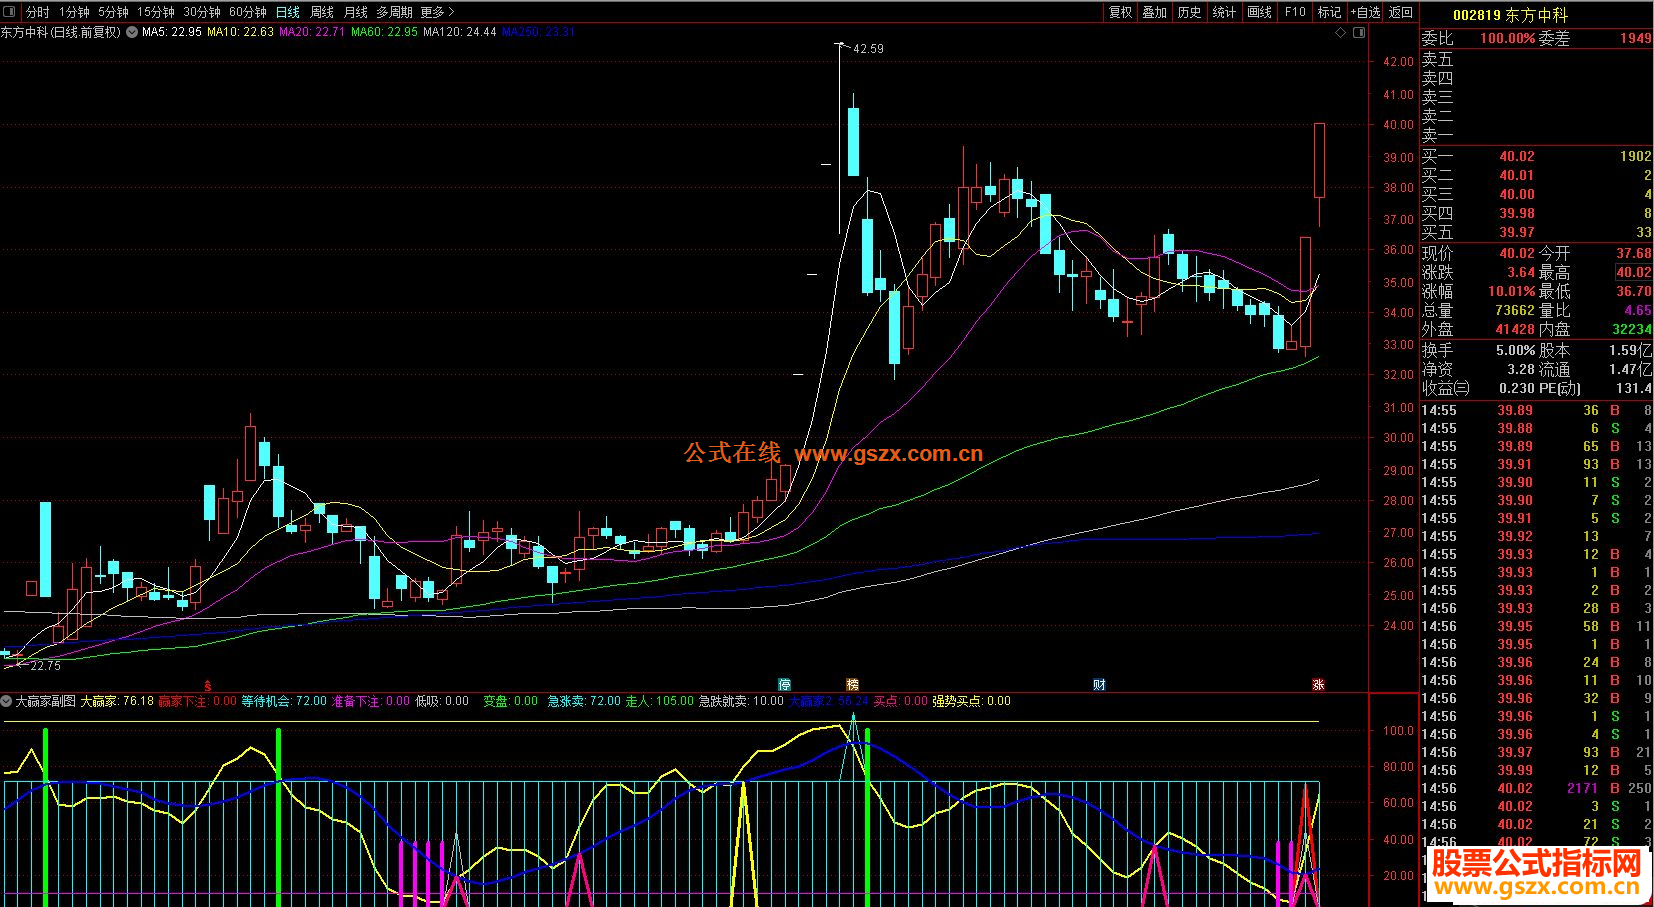Viewport: 1654px width, 907px height.
Task: Toggle the left sidebar panel icon
Action: pyautogui.click(x=10, y=12)
